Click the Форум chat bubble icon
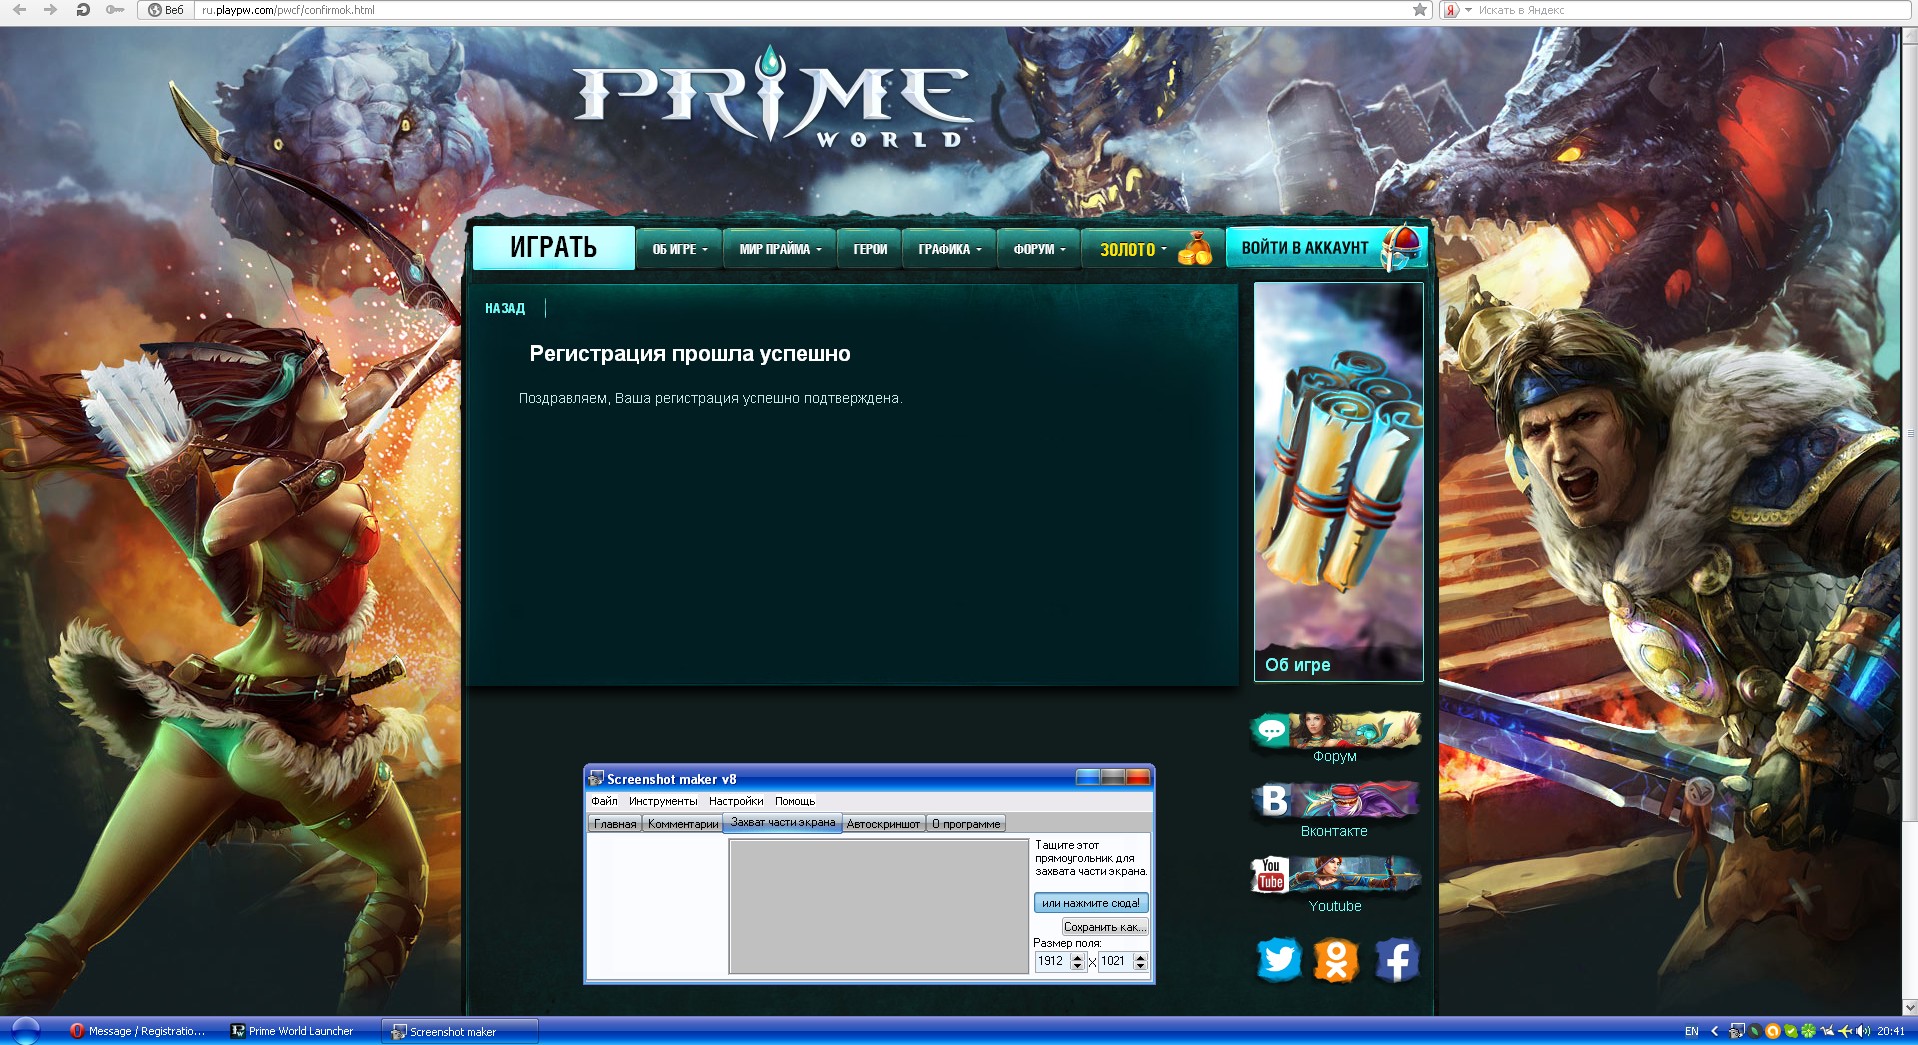Screen dimensions: 1918x1045 (x=1271, y=730)
